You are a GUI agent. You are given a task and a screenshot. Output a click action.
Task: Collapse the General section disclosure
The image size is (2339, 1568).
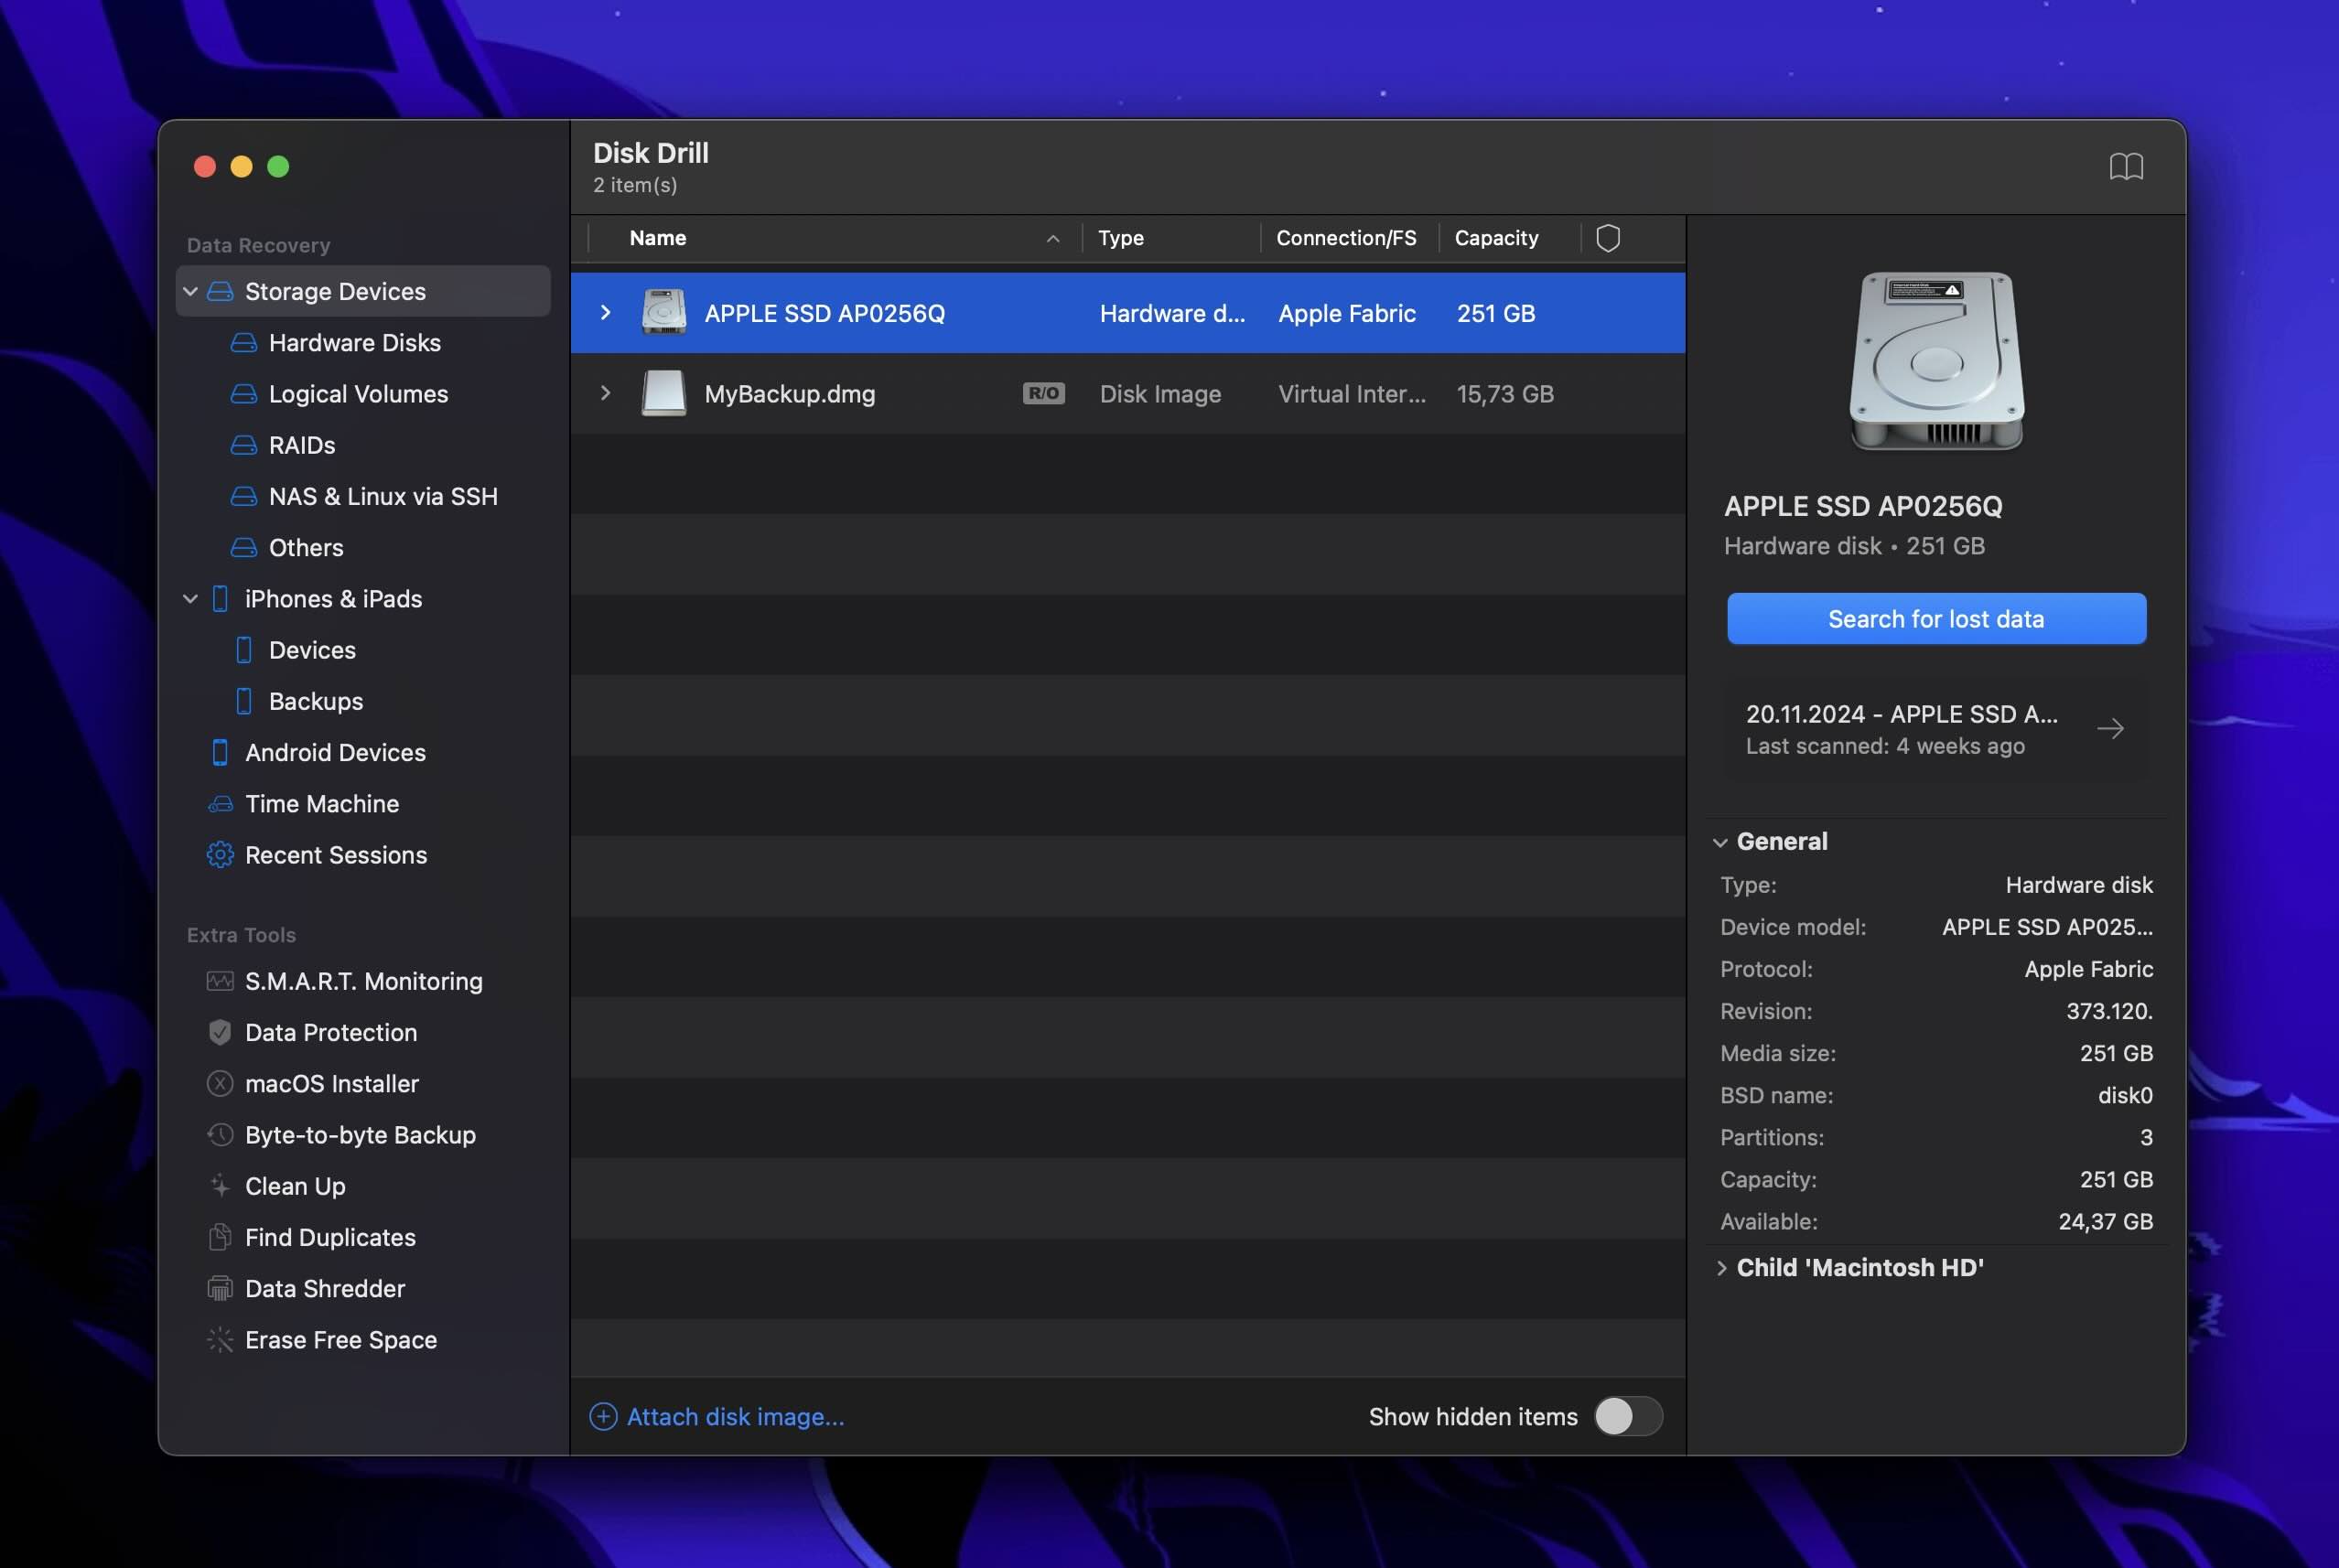1721,842
